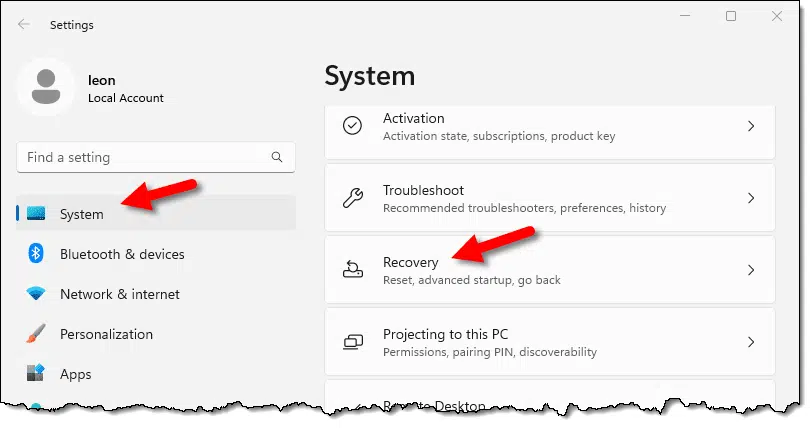Screen dimensions: 810x428
Task: Expand Activation via its chevron
Action: pos(751,126)
